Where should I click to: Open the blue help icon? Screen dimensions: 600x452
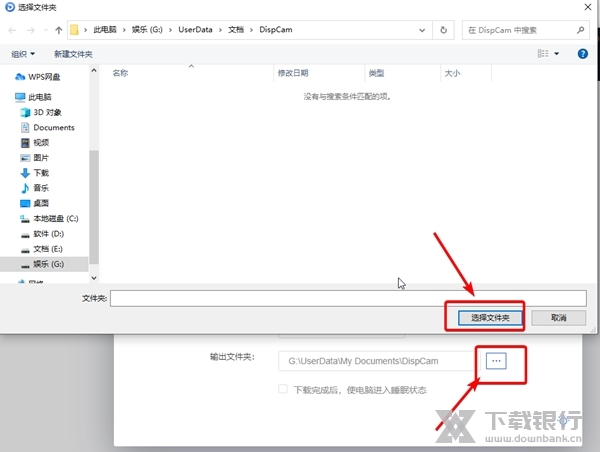tap(582, 54)
